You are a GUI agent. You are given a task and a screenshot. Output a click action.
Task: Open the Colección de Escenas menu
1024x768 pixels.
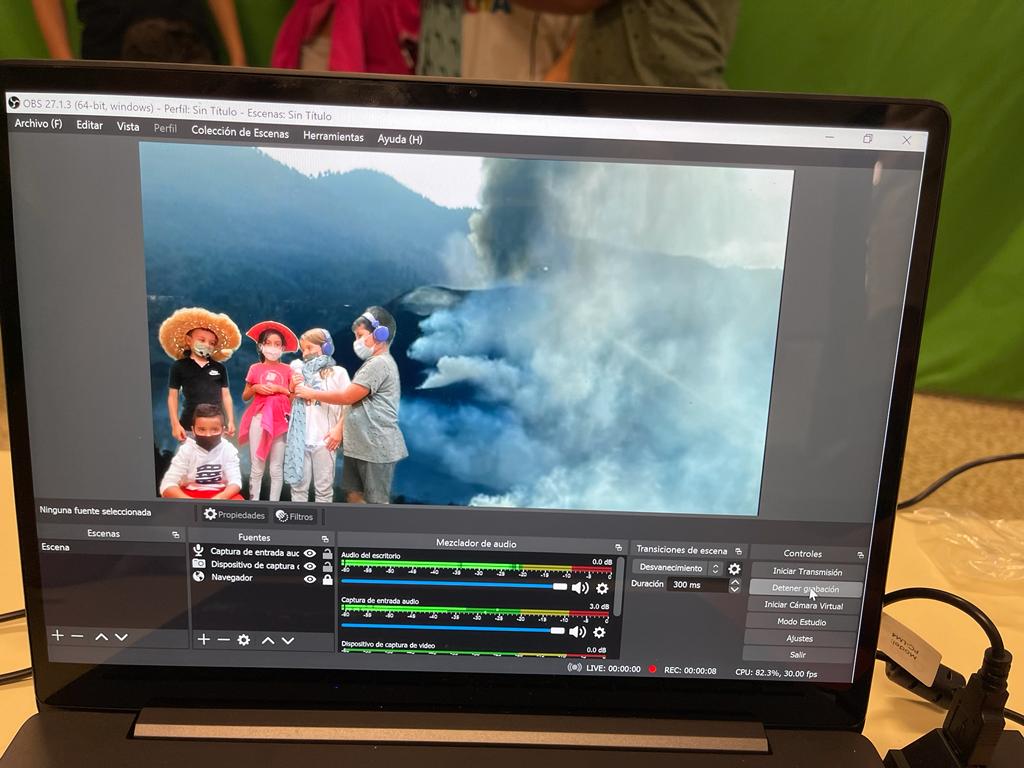click(x=240, y=132)
